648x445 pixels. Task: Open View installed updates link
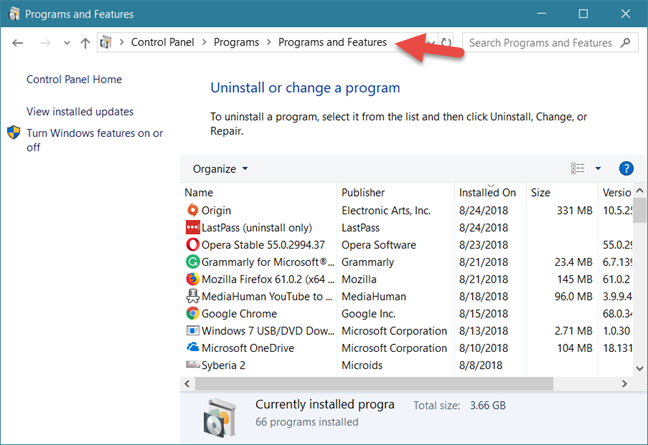pyautogui.click(x=80, y=112)
